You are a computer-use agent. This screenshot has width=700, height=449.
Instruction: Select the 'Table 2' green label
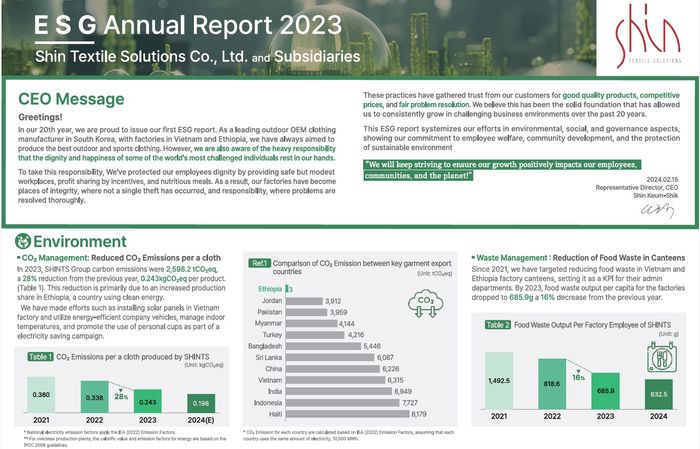(x=497, y=324)
